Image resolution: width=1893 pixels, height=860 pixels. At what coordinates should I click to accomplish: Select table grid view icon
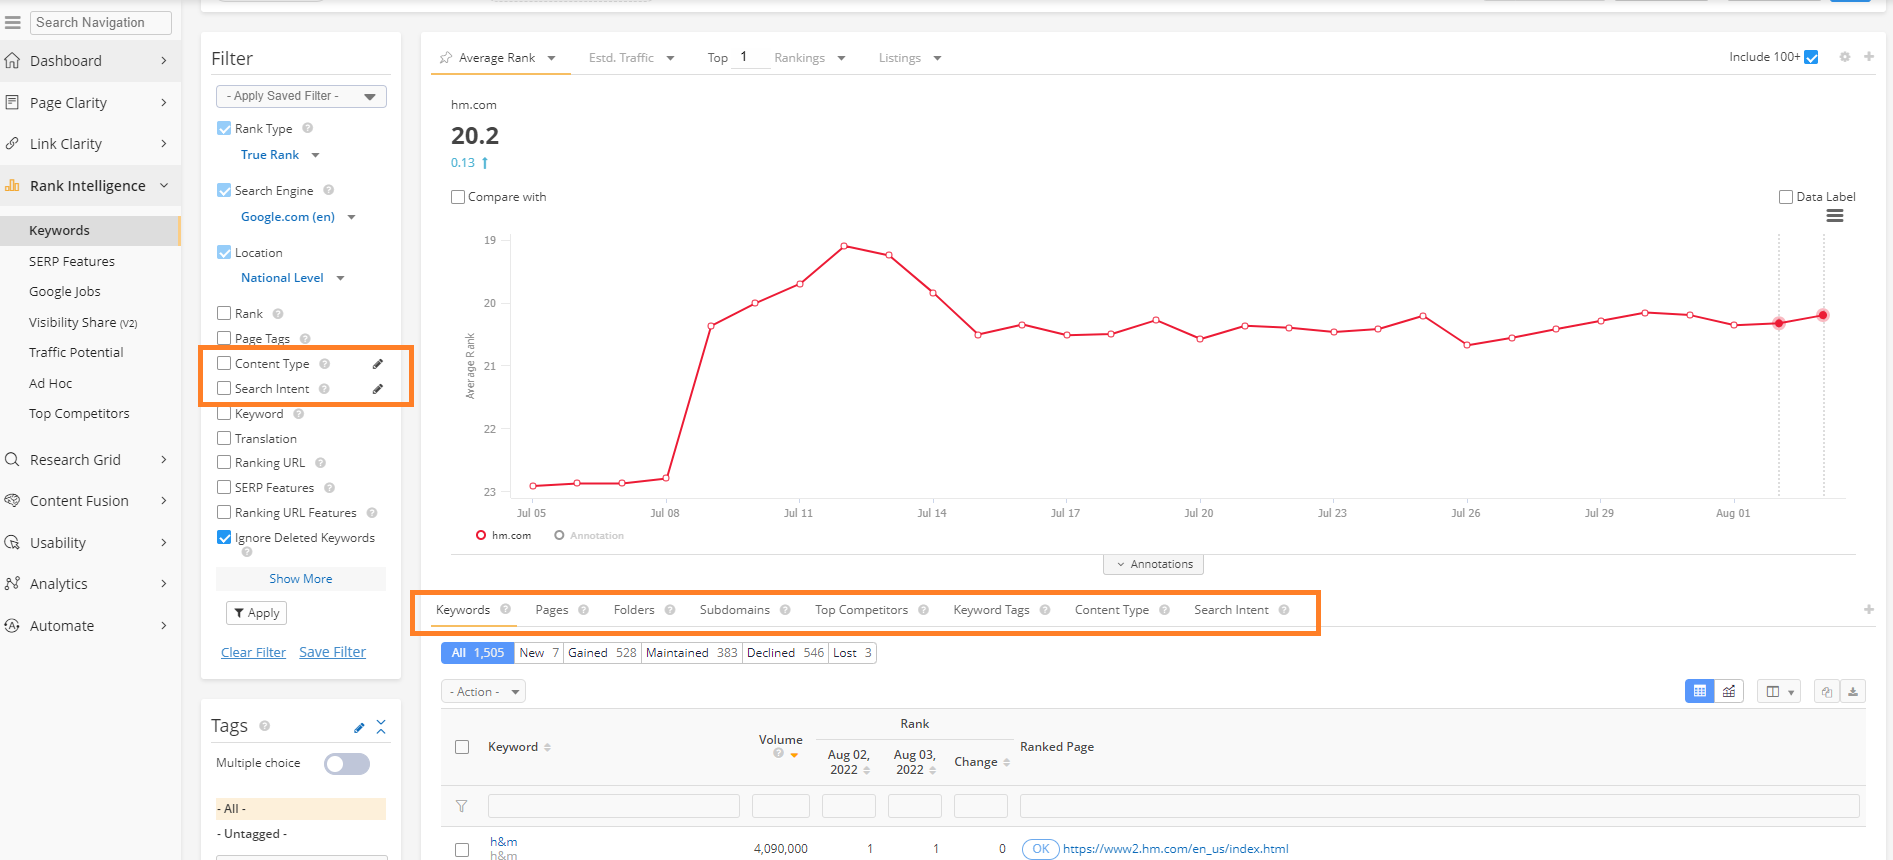pos(1699,692)
